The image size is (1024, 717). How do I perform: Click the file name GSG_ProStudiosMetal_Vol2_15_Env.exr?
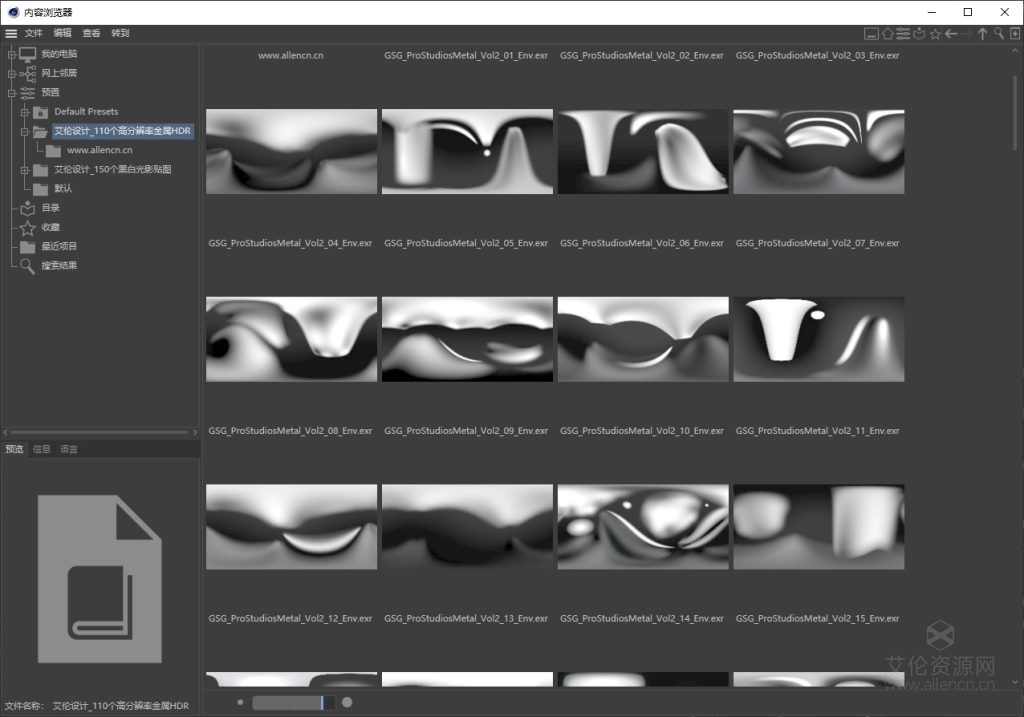(817, 618)
